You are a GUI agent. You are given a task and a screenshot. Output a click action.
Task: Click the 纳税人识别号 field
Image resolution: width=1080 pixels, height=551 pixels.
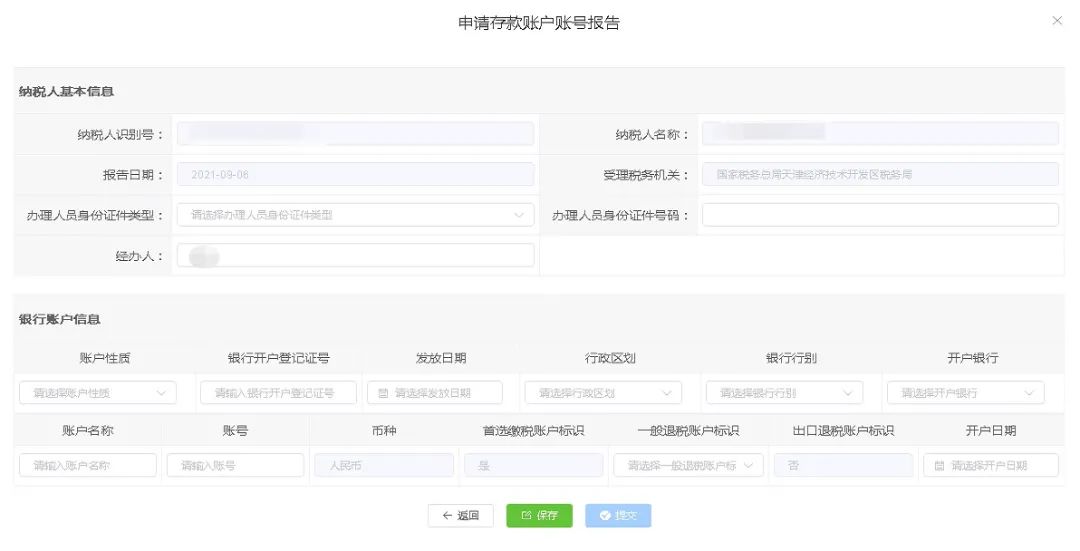tap(355, 134)
